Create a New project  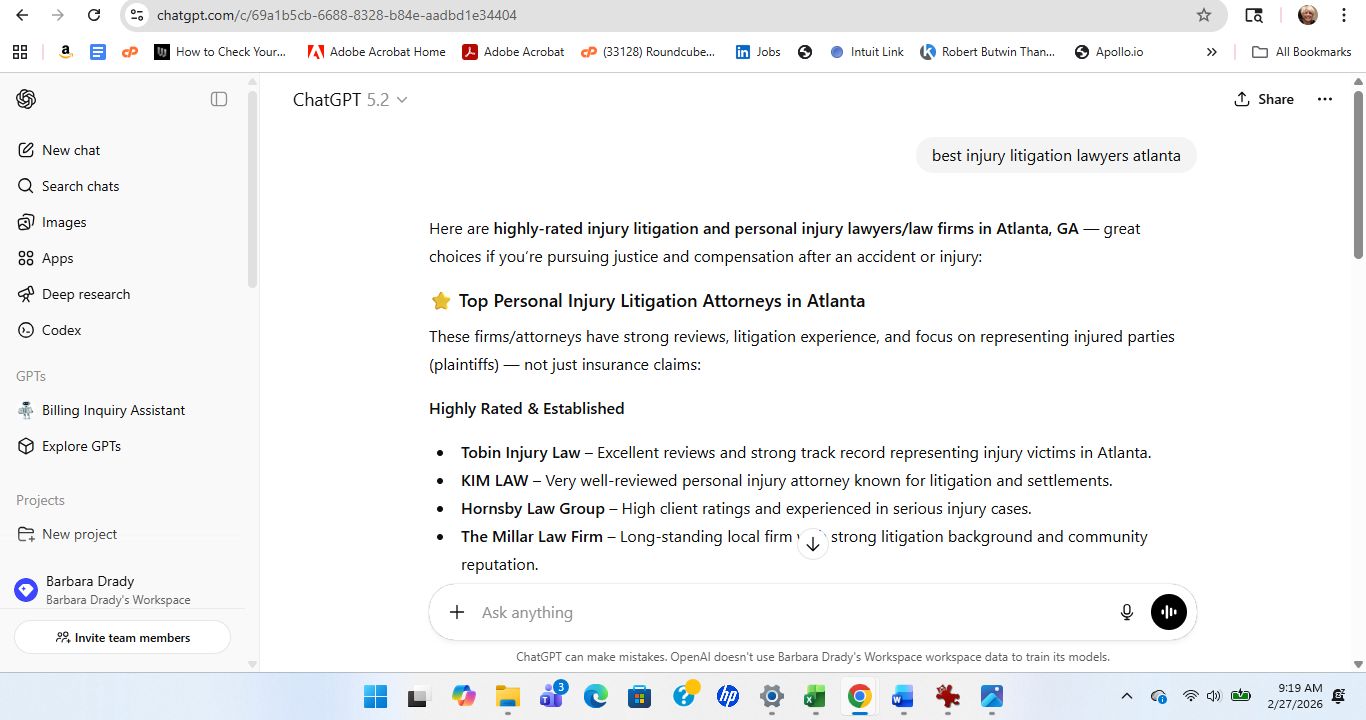pyautogui.click(x=68, y=534)
